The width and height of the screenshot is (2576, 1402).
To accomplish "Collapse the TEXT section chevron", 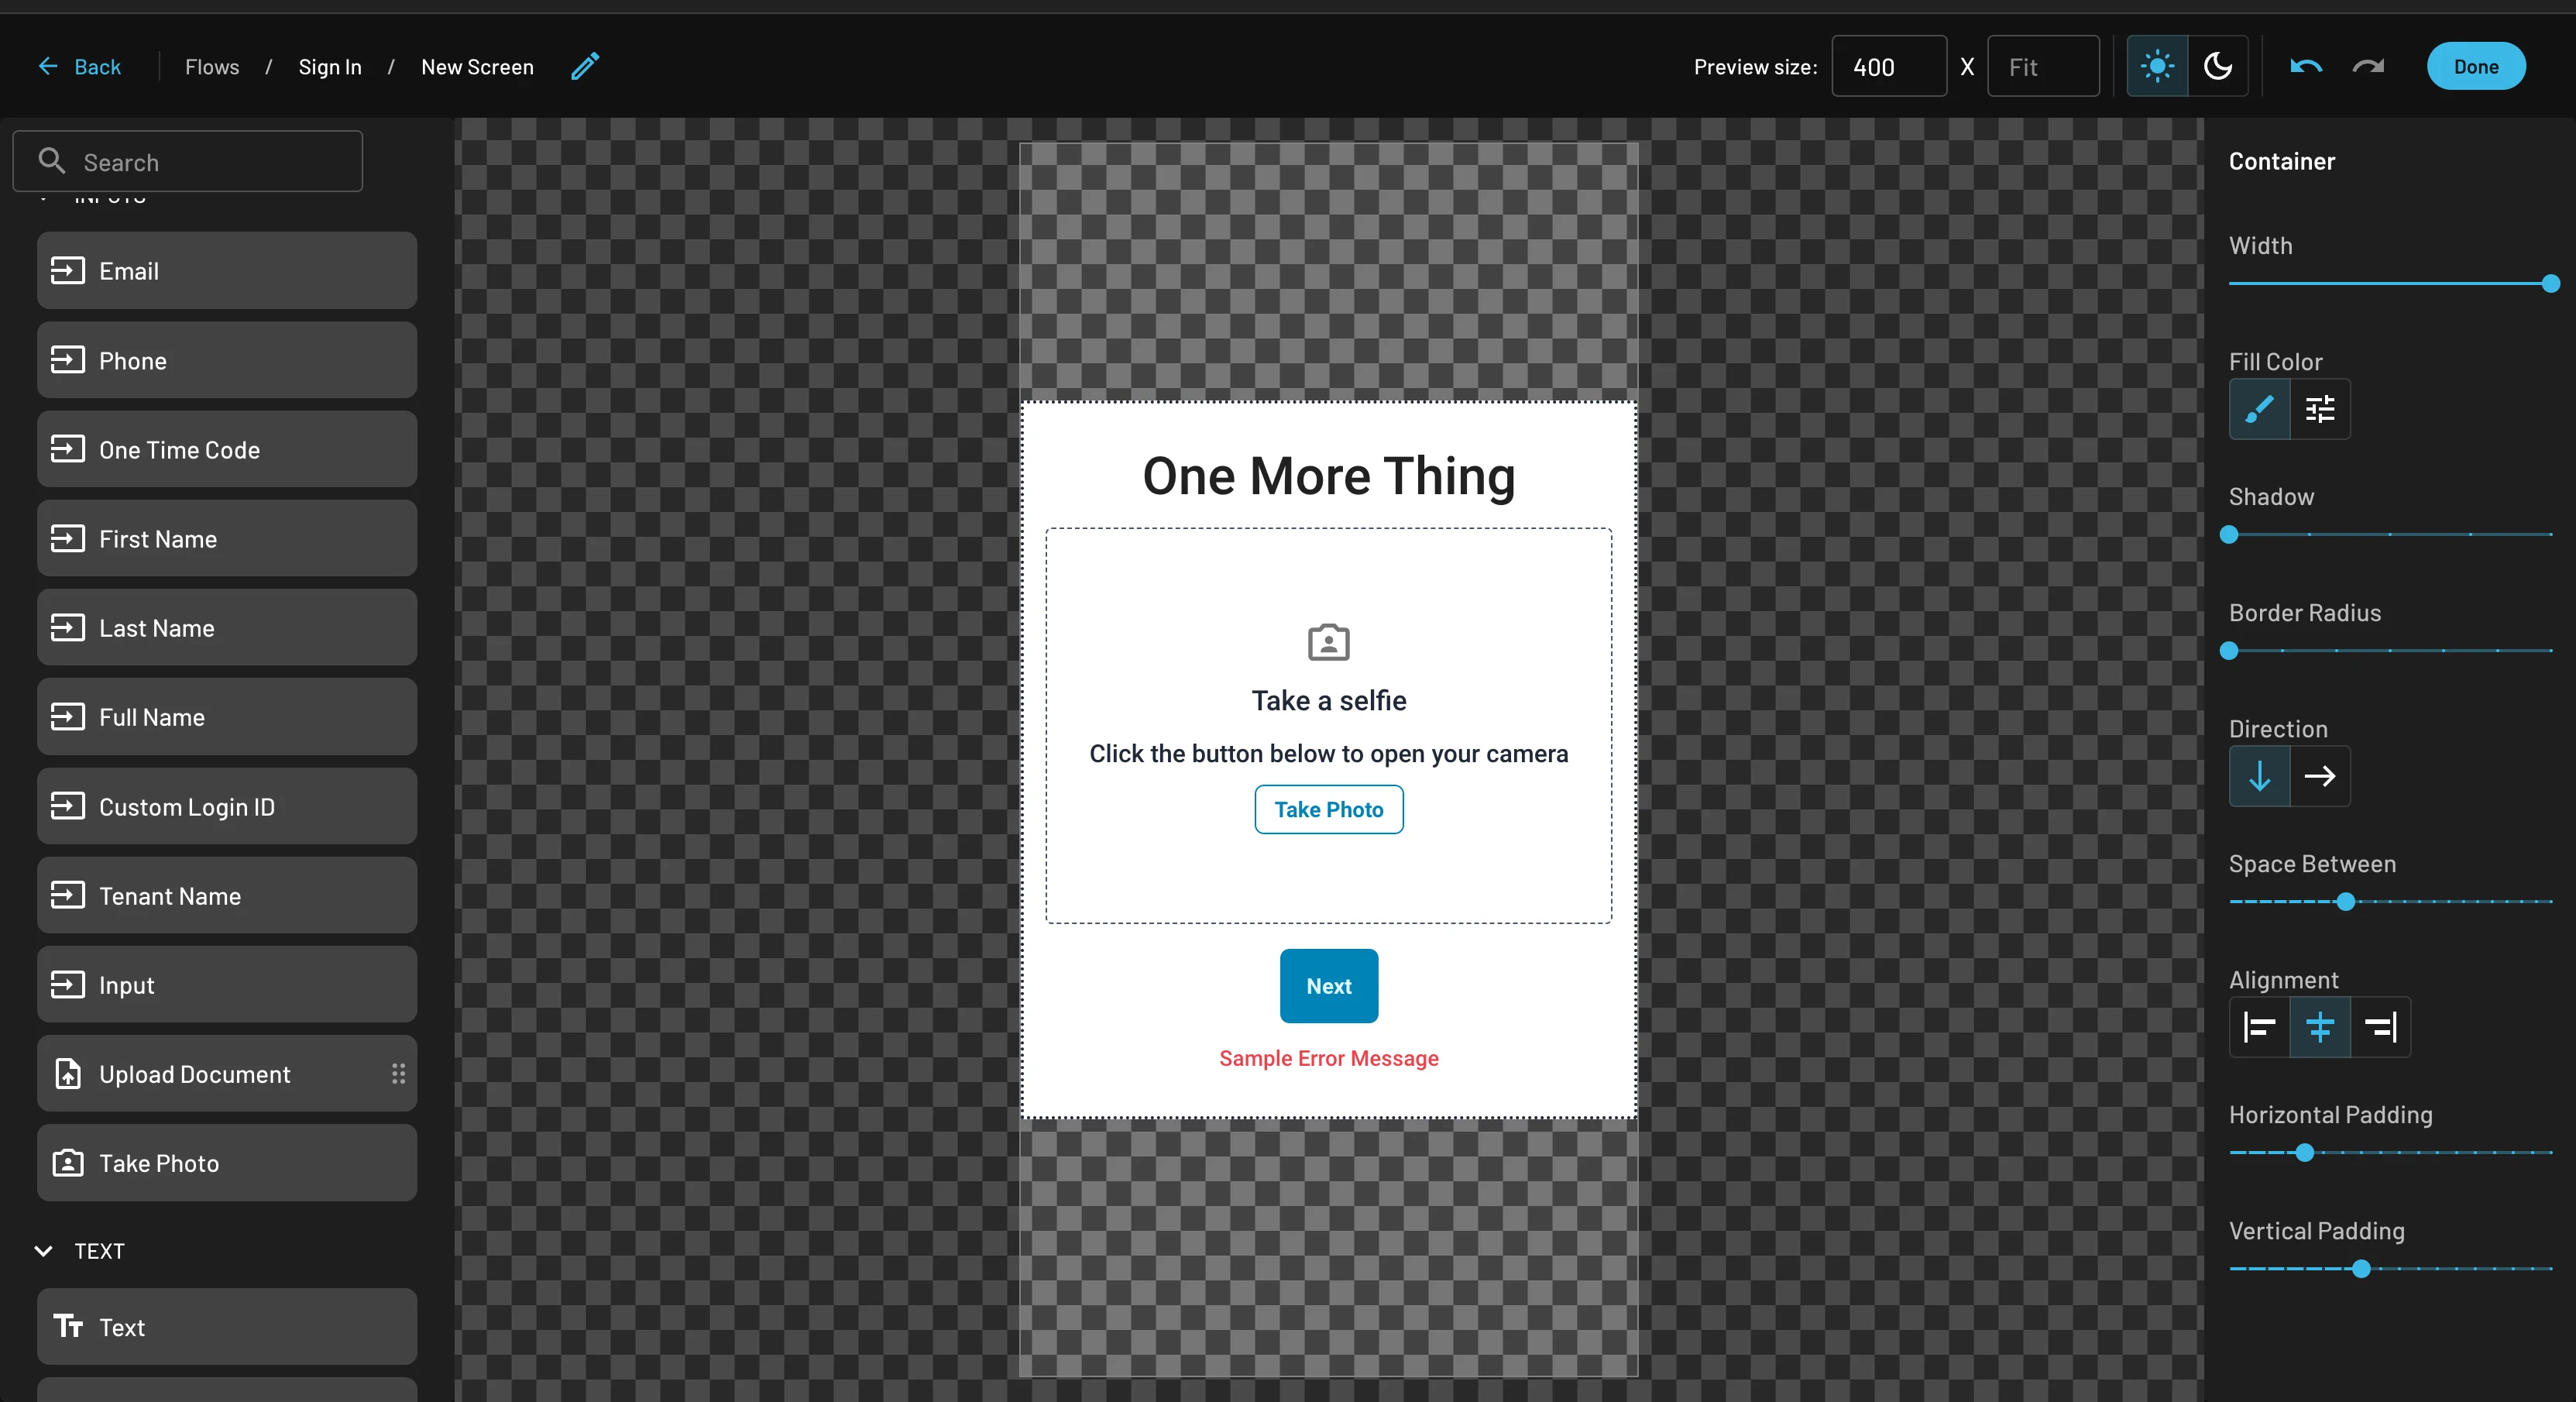I will (44, 1251).
